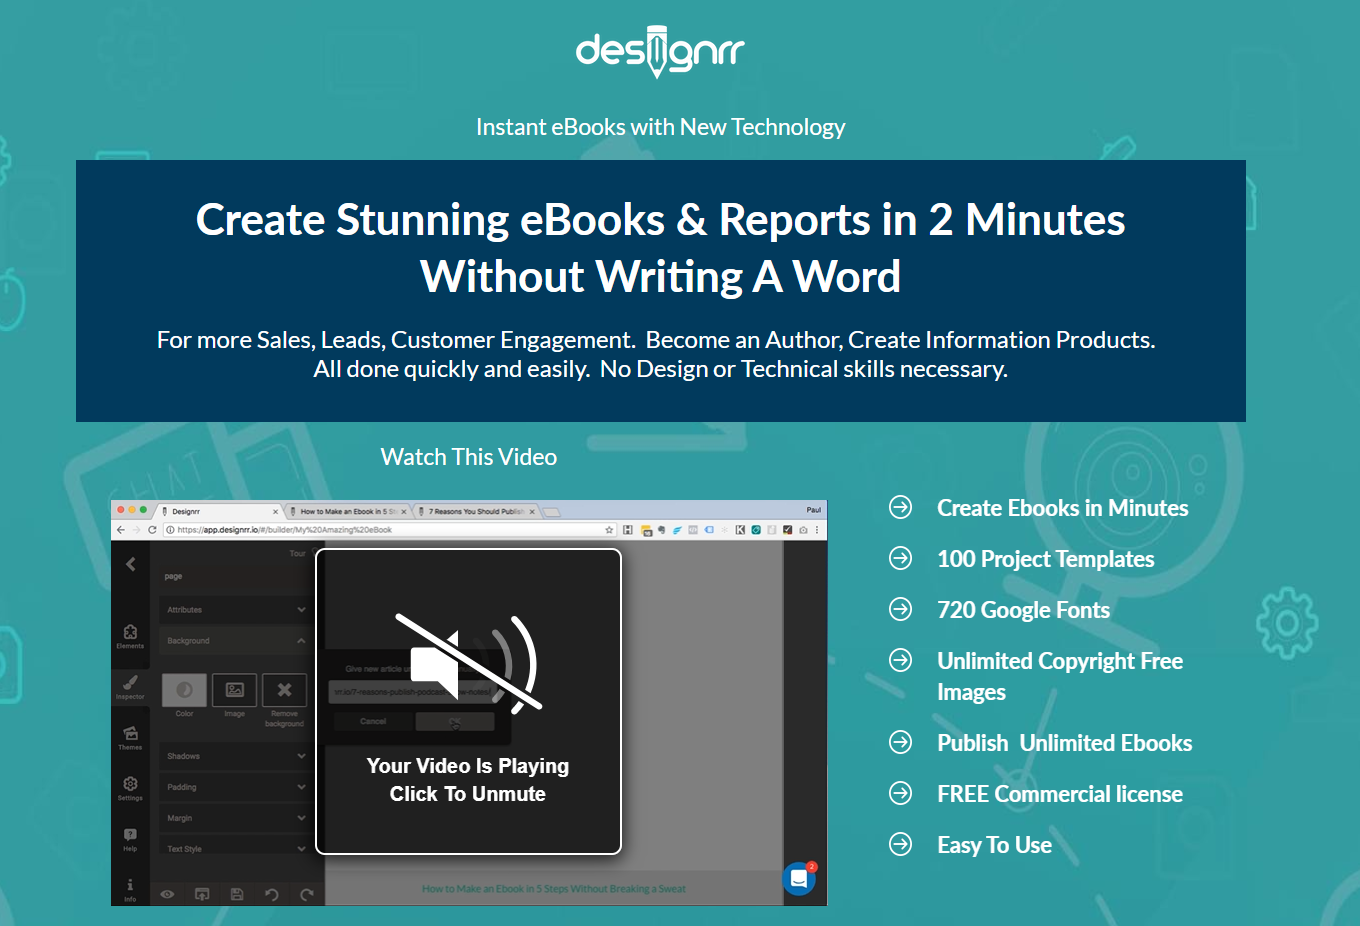Click the export icon in video bottom toolbar
This screenshot has height=926, width=1360.
(202, 894)
